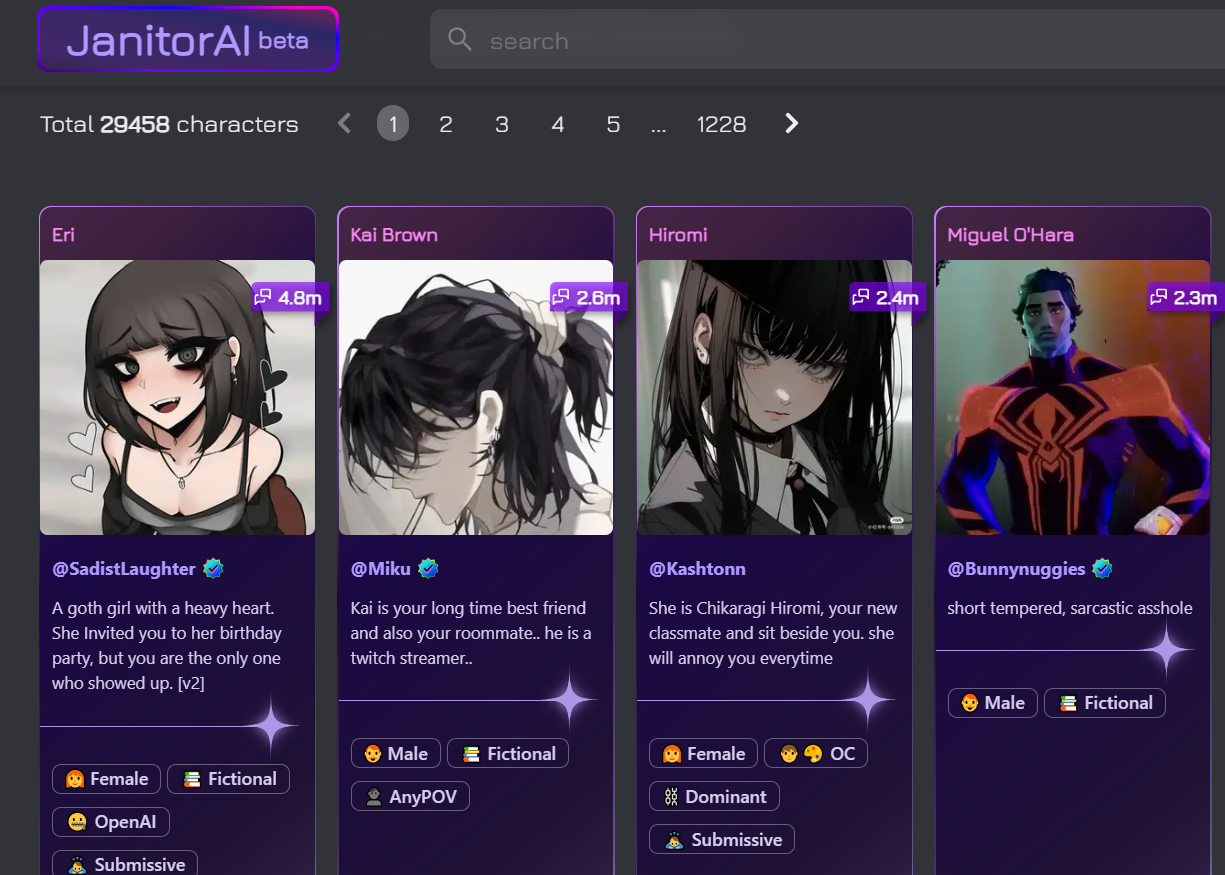Image resolution: width=1225 pixels, height=875 pixels.
Task: Select Dominant tag on Hiromi card
Action: (x=714, y=796)
